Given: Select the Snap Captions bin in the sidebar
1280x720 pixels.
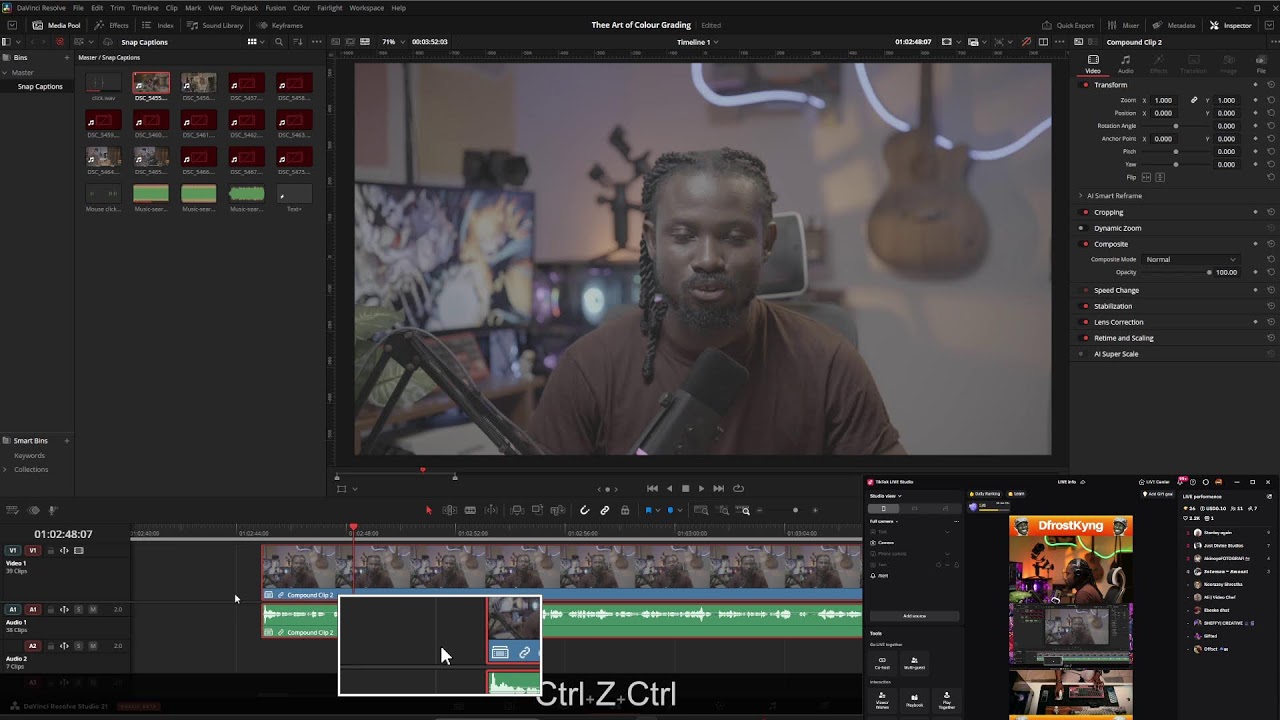Looking at the screenshot, I should 40,86.
